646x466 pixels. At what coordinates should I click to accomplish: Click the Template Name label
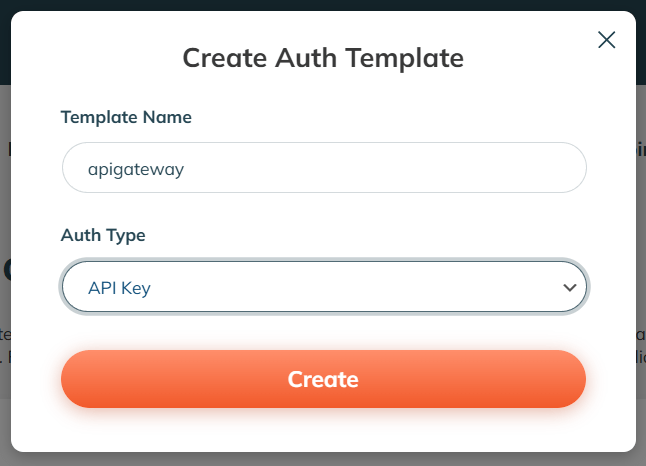click(126, 117)
